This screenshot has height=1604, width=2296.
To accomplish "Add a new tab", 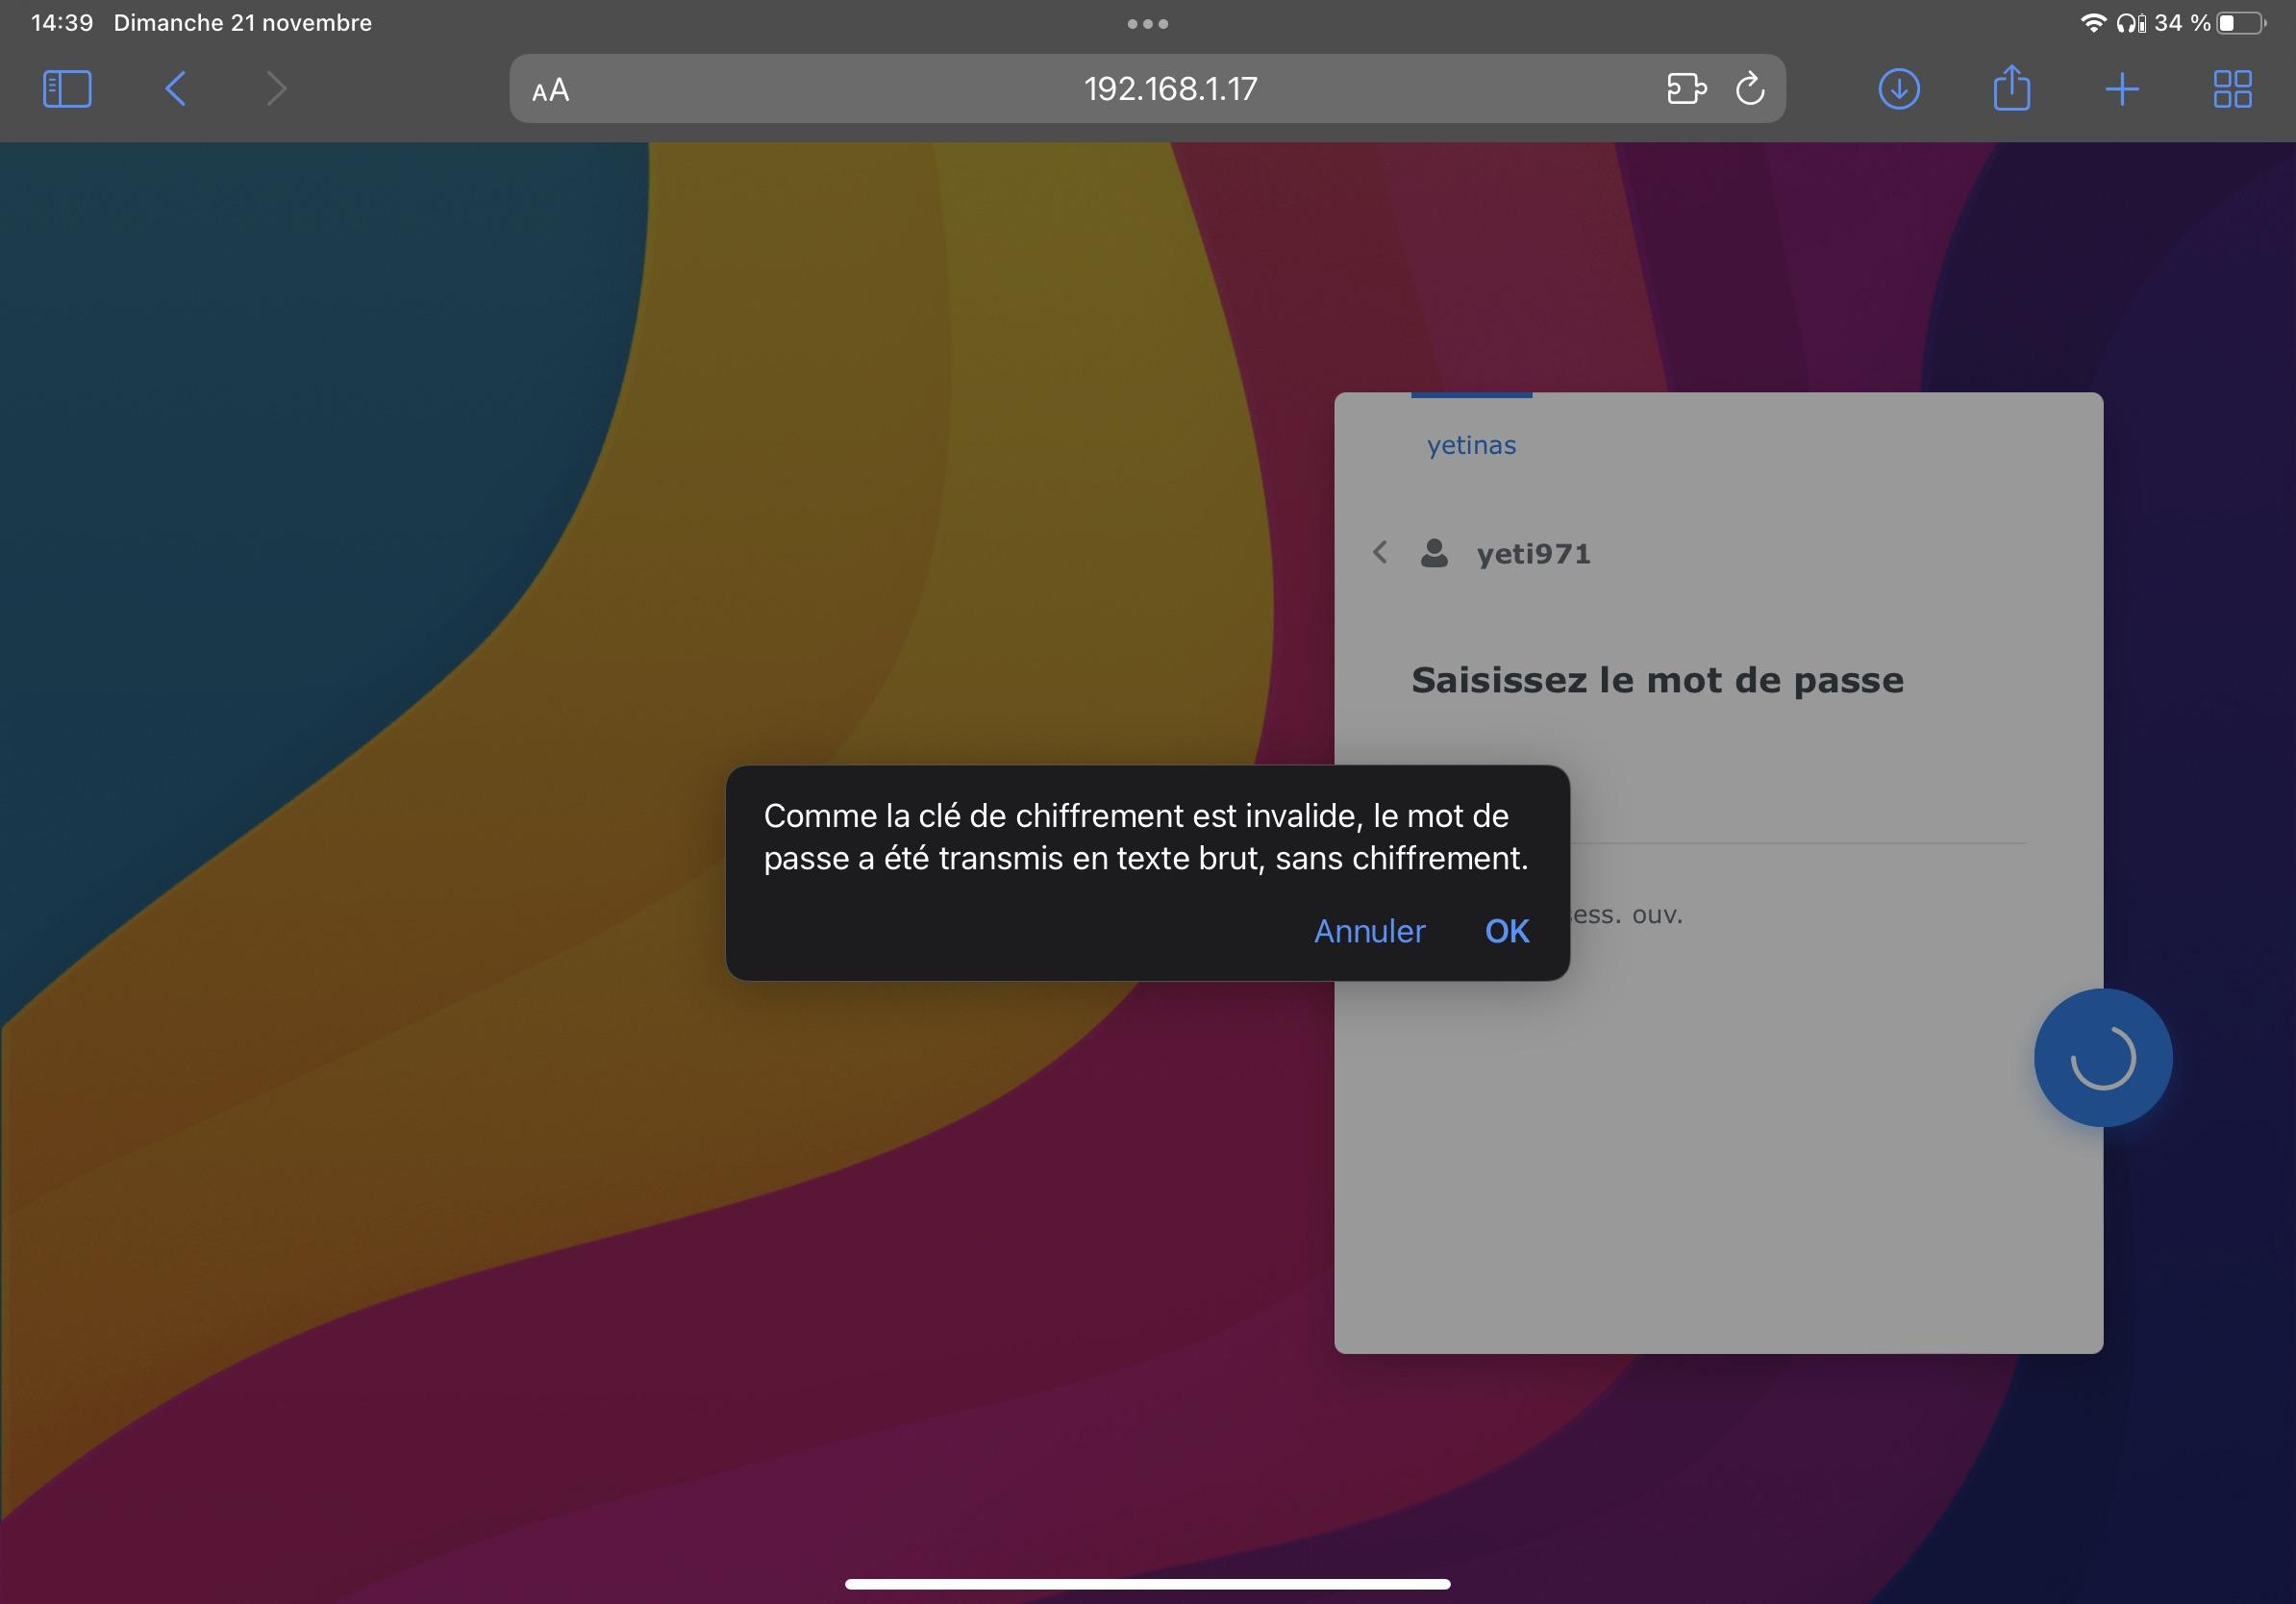I will pos(2121,89).
